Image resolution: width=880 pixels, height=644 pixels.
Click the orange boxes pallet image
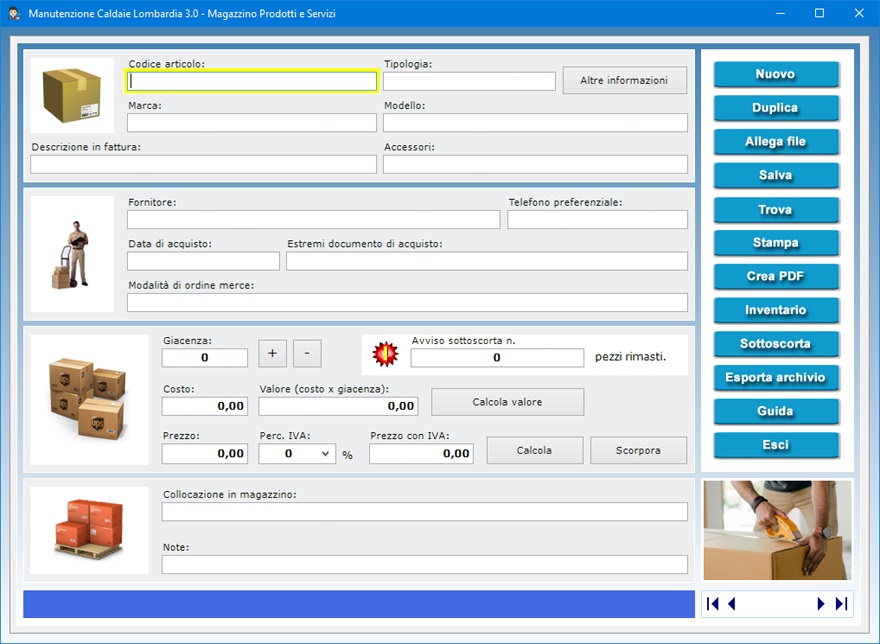coord(89,529)
